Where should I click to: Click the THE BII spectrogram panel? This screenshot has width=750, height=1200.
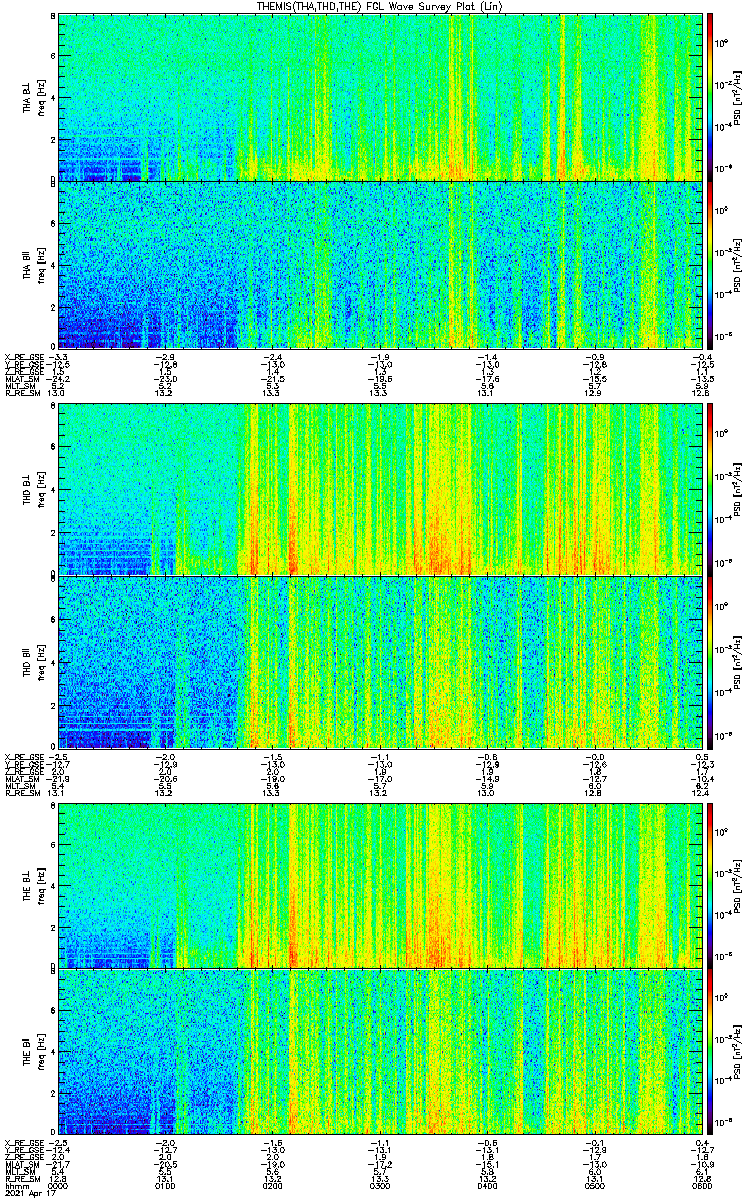380,1052
